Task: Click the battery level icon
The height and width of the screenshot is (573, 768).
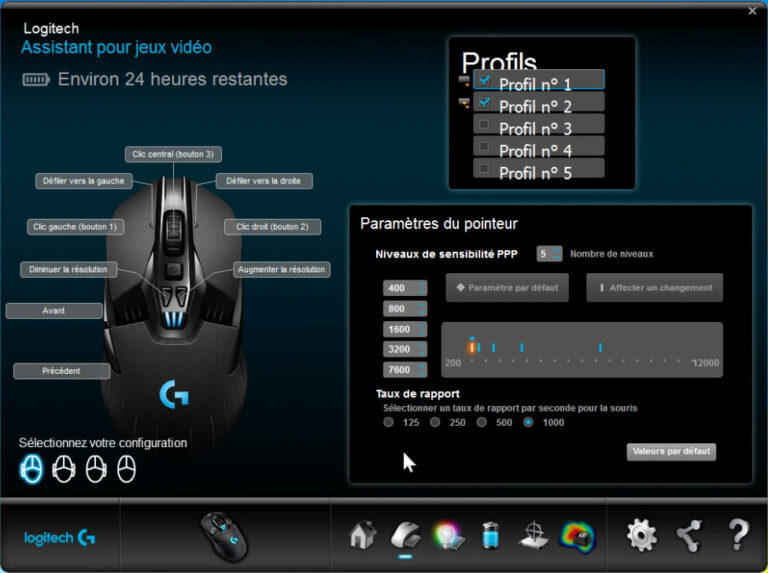Action: [x=36, y=79]
